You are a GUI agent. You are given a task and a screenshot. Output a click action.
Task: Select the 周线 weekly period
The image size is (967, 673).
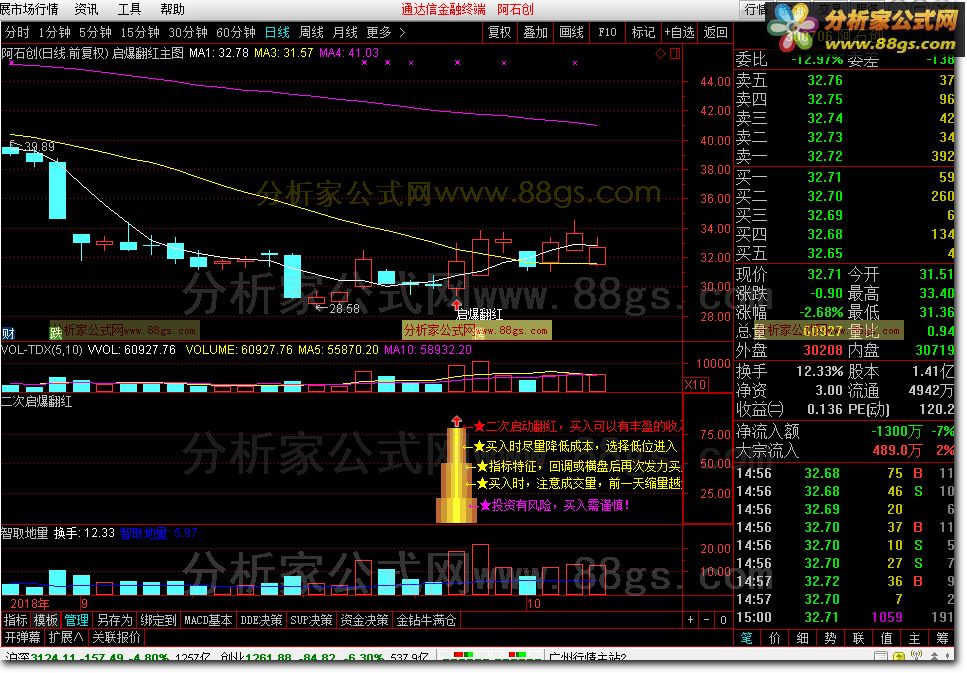pos(311,32)
